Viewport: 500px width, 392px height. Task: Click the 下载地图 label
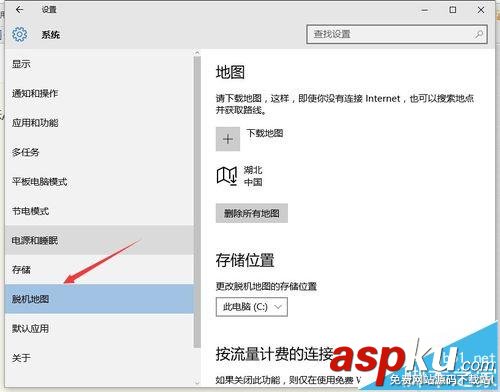pos(265,133)
